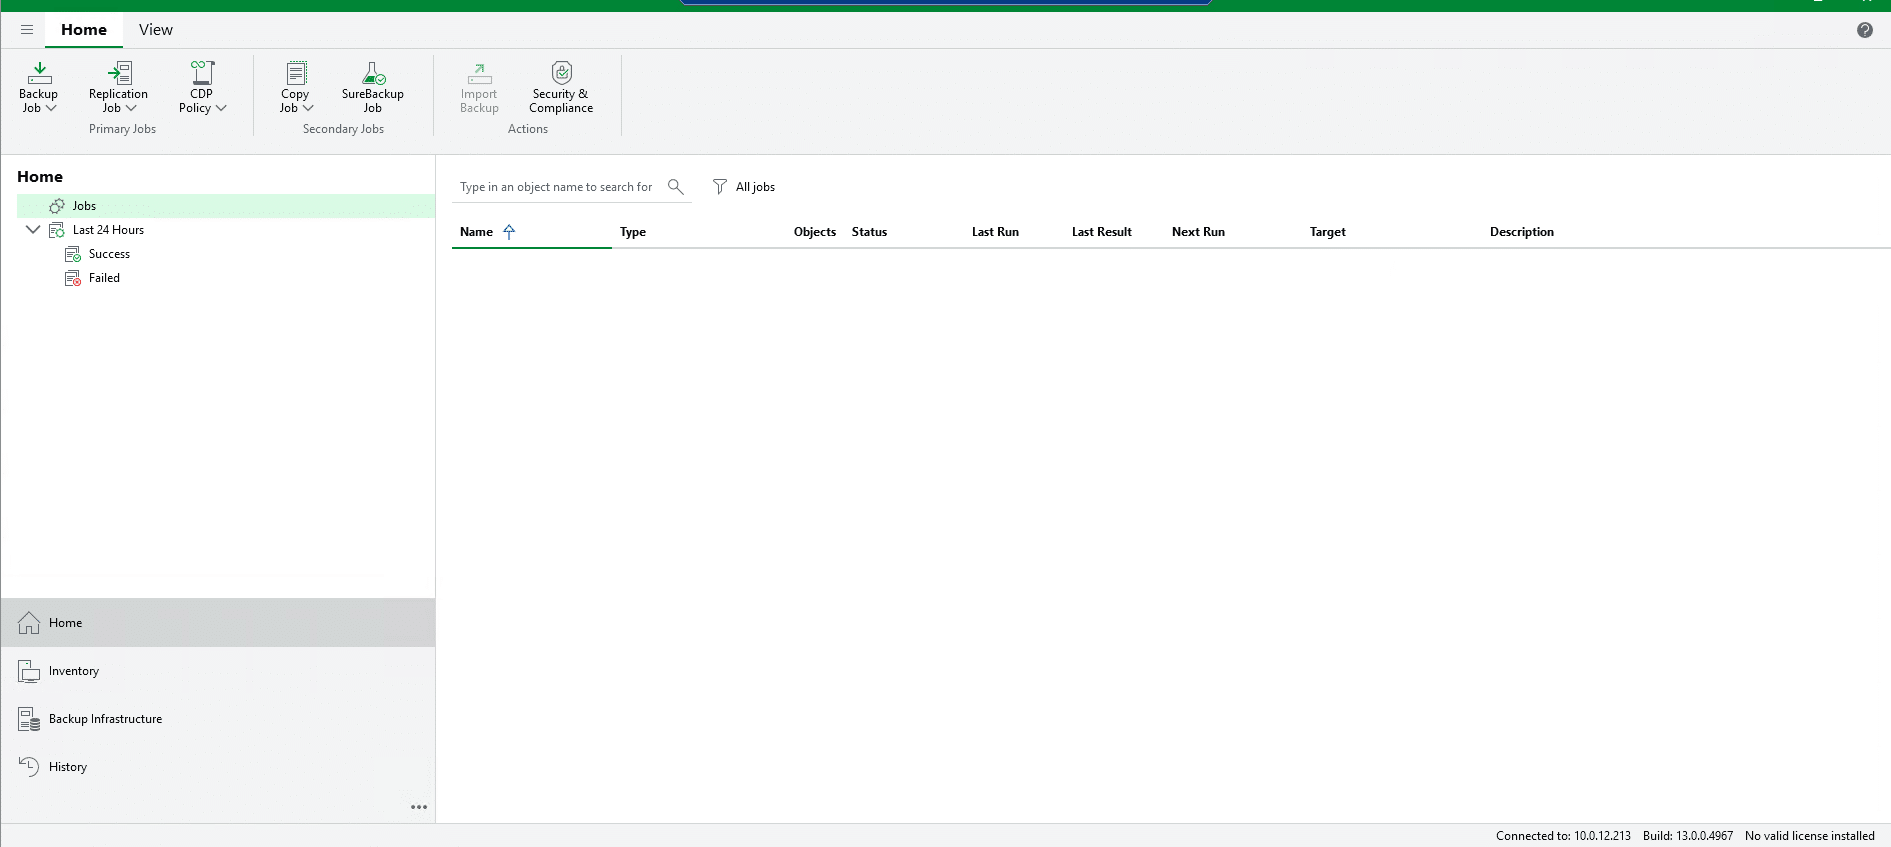Screen dimensions: 1891x847
Task: Open Security & Compliance analyzer
Action: [x=561, y=74]
